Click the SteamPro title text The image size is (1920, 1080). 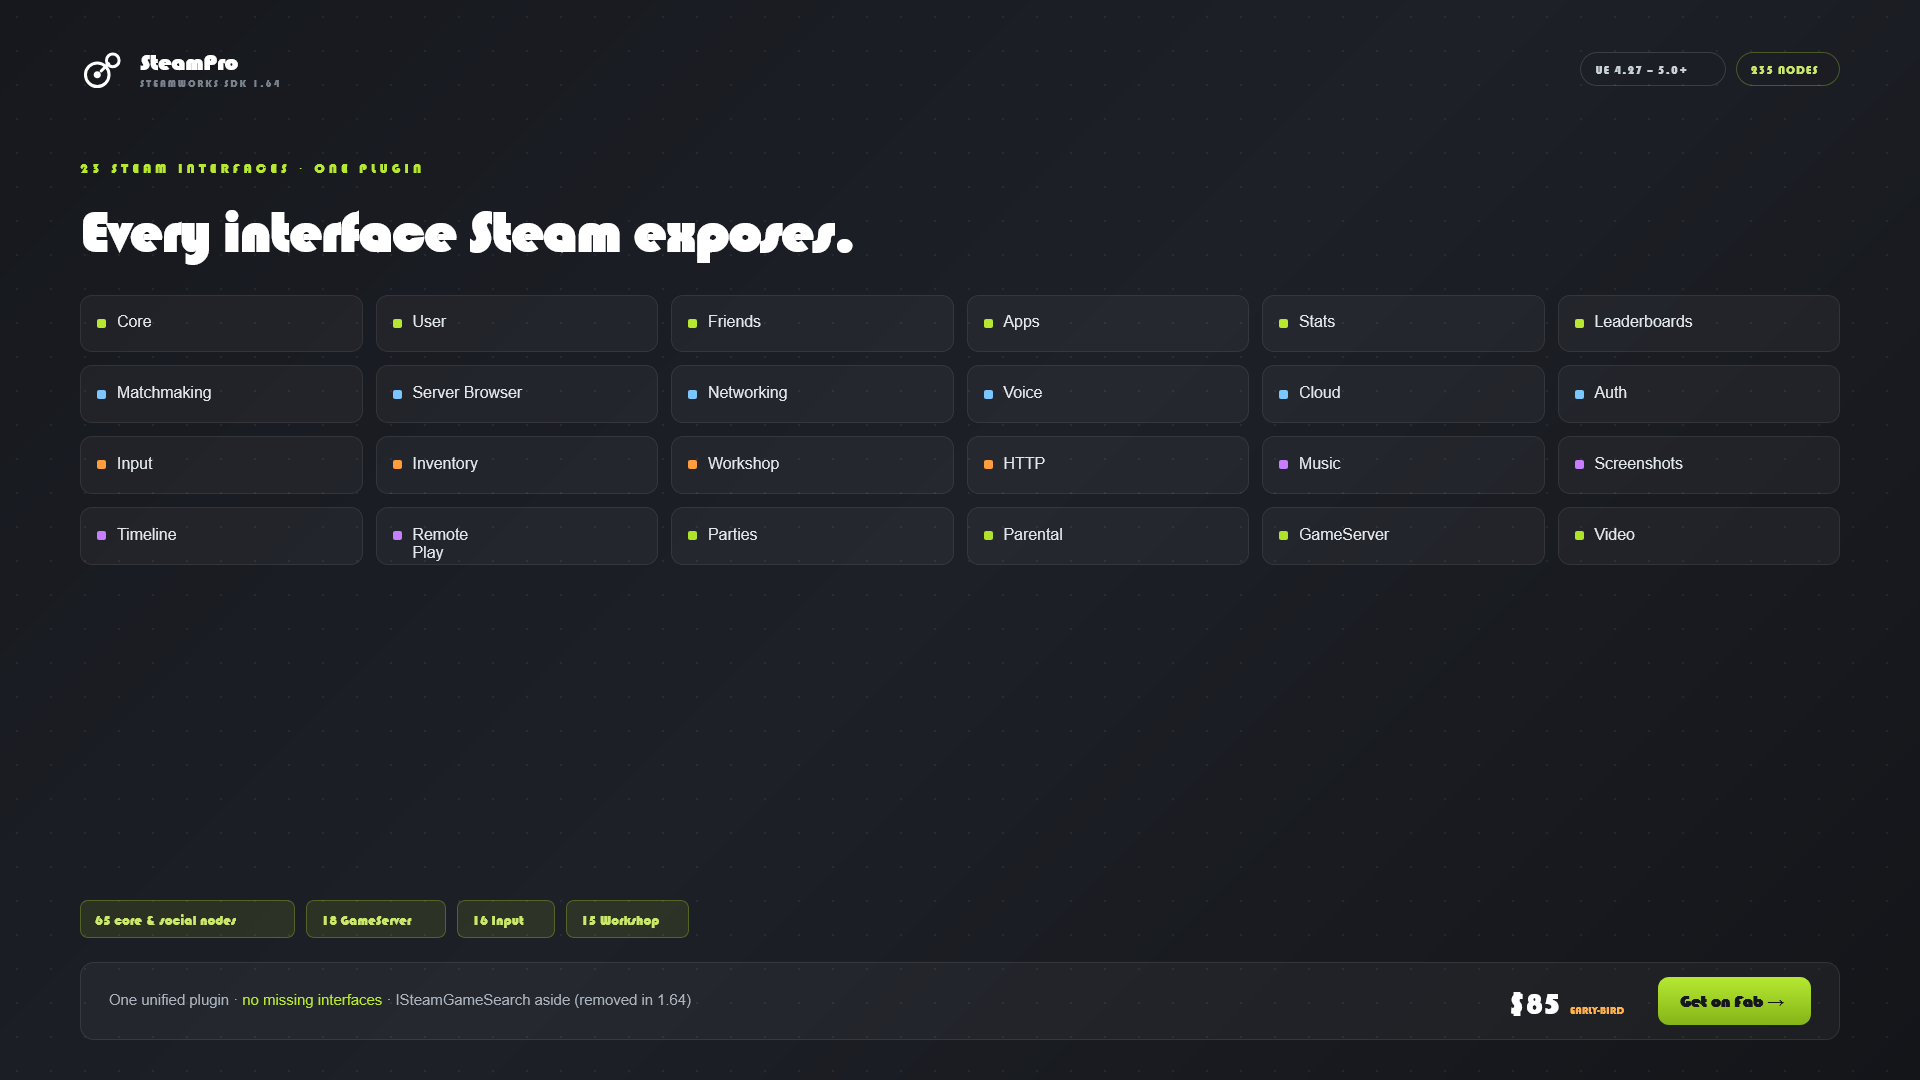[189, 63]
